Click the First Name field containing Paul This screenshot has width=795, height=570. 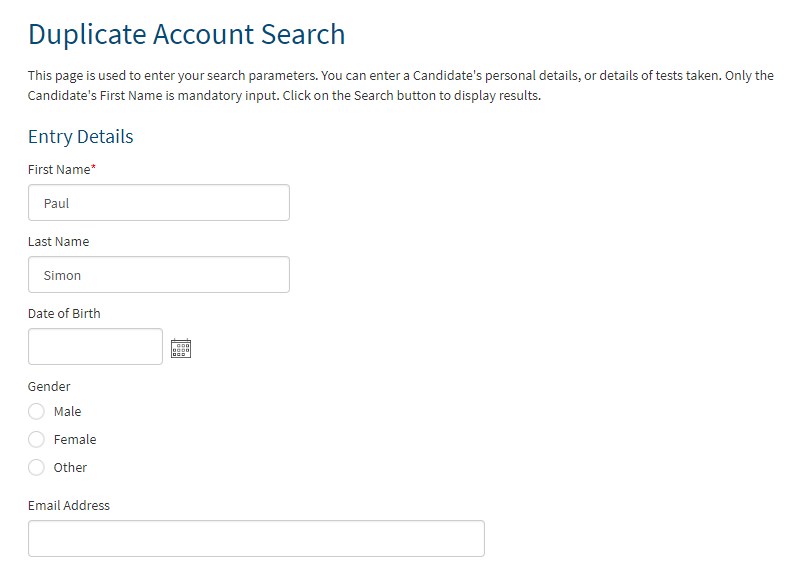coord(159,202)
